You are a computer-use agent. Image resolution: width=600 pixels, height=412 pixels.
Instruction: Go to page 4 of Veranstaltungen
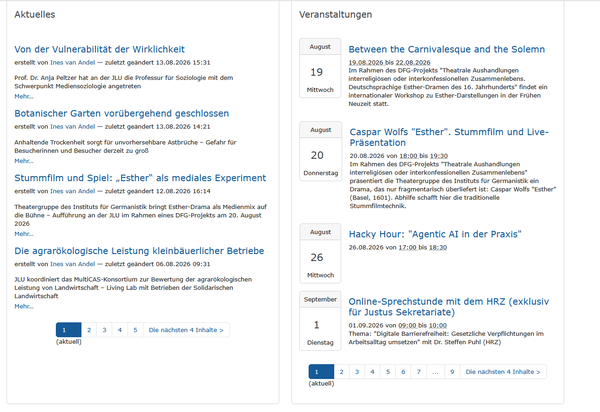[x=372, y=371]
